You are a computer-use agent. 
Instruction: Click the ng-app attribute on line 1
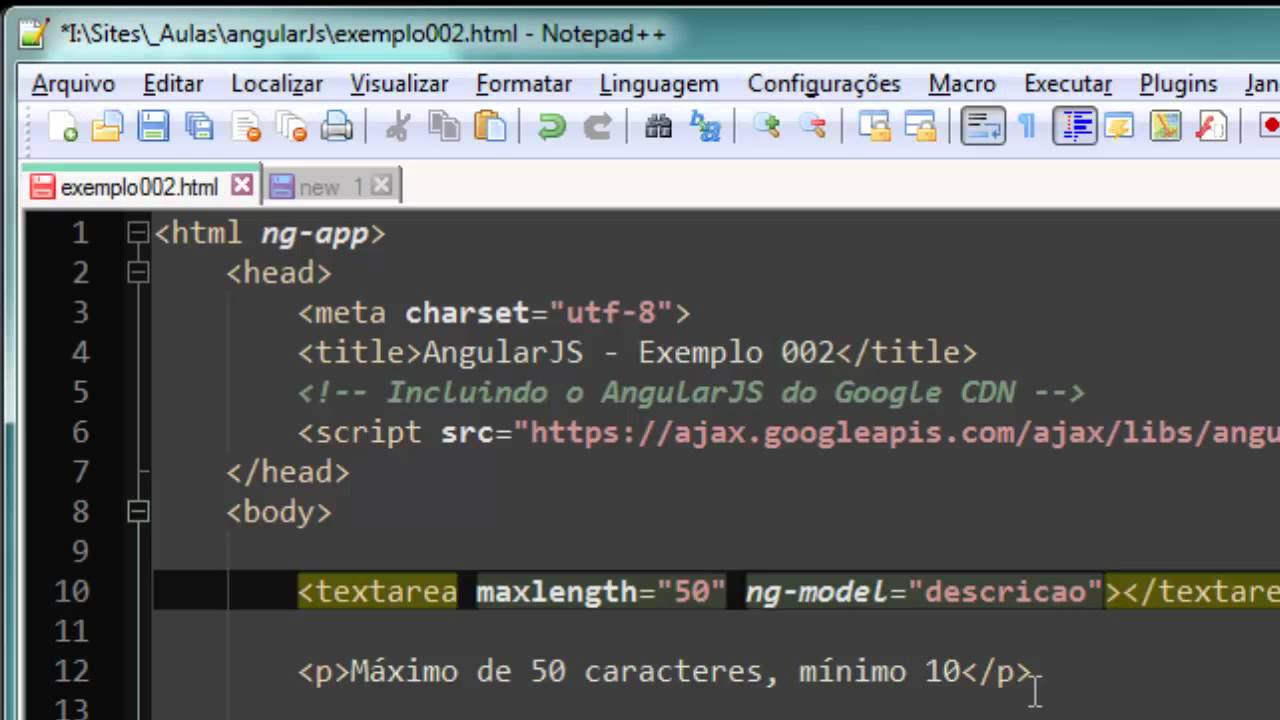314,234
